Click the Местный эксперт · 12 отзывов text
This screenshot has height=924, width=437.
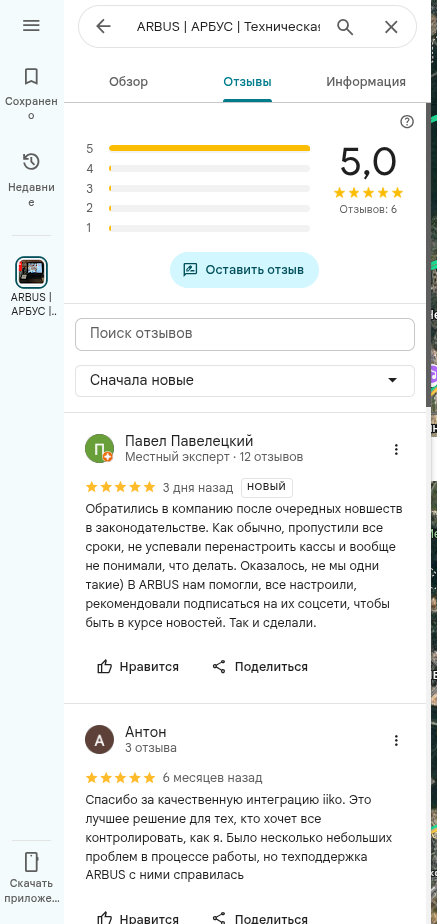[214, 457]
